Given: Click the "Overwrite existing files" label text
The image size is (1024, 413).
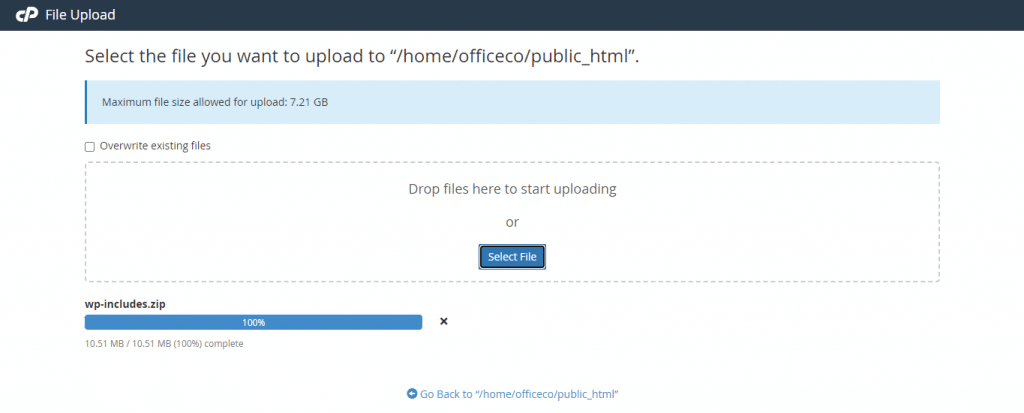Looking at the screenshot, I should tap(155, 146).
